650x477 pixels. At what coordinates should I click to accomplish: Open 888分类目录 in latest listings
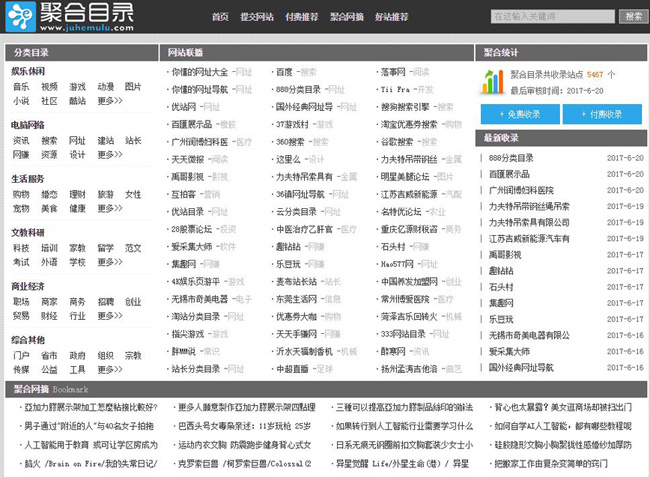point(511,158)
